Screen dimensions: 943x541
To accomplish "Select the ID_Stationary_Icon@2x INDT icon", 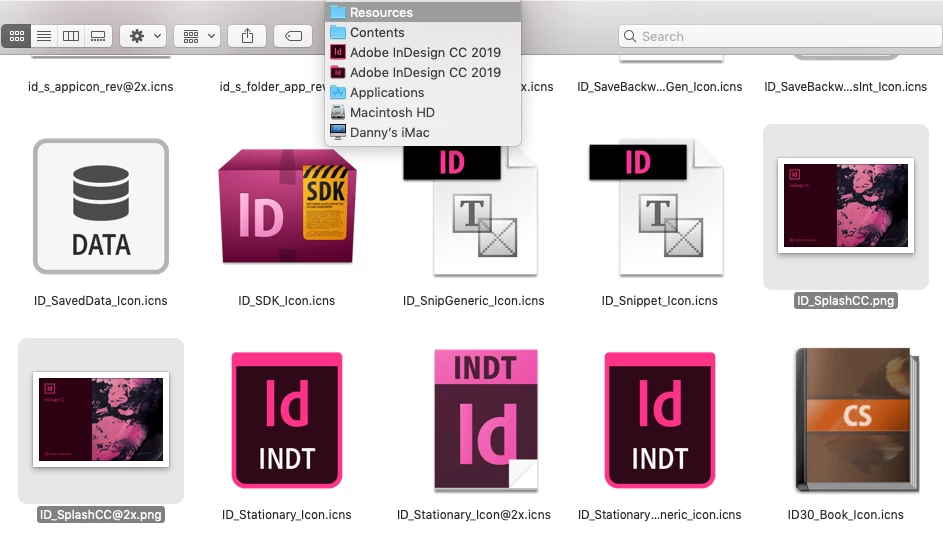I will (486, 420).
